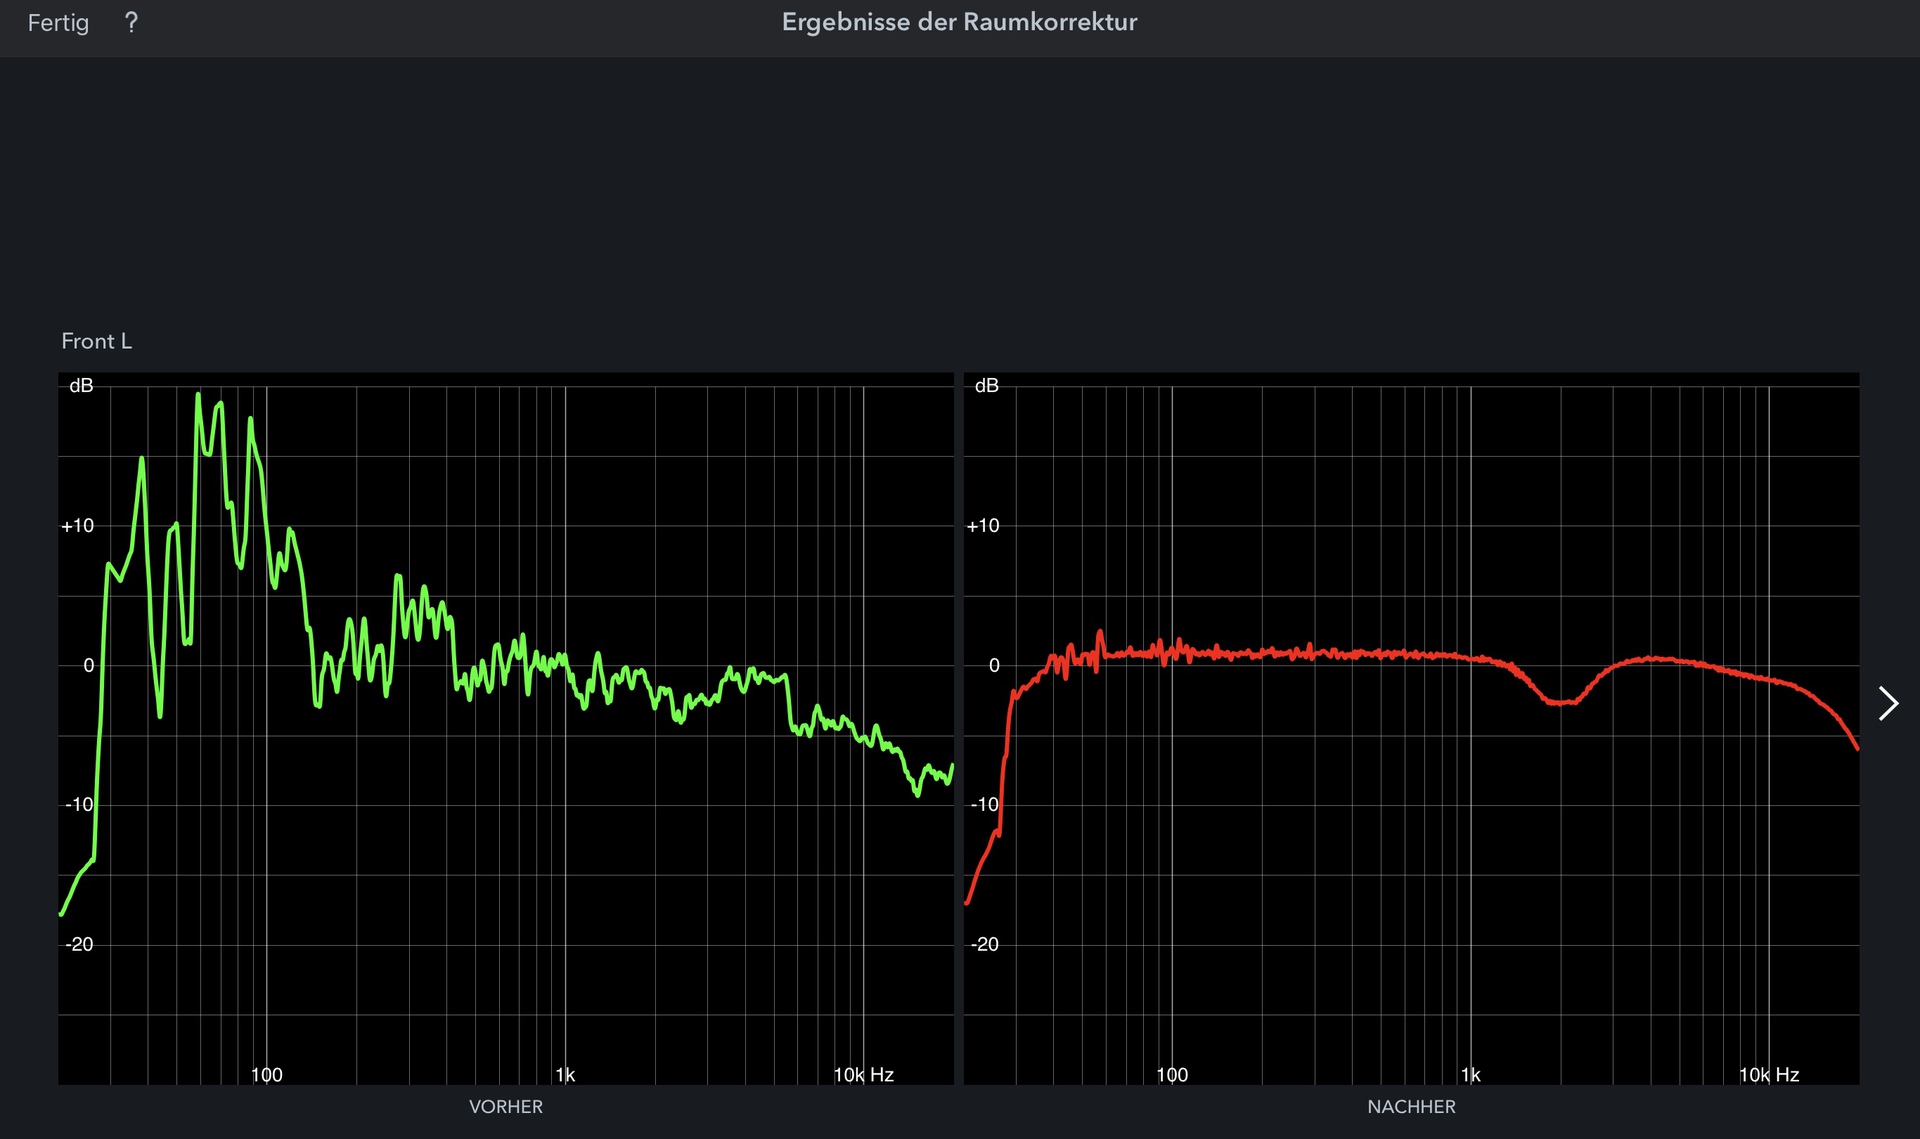Select the Front L channel label
The image size is (1920, 1139).
[x=96, y=341]
